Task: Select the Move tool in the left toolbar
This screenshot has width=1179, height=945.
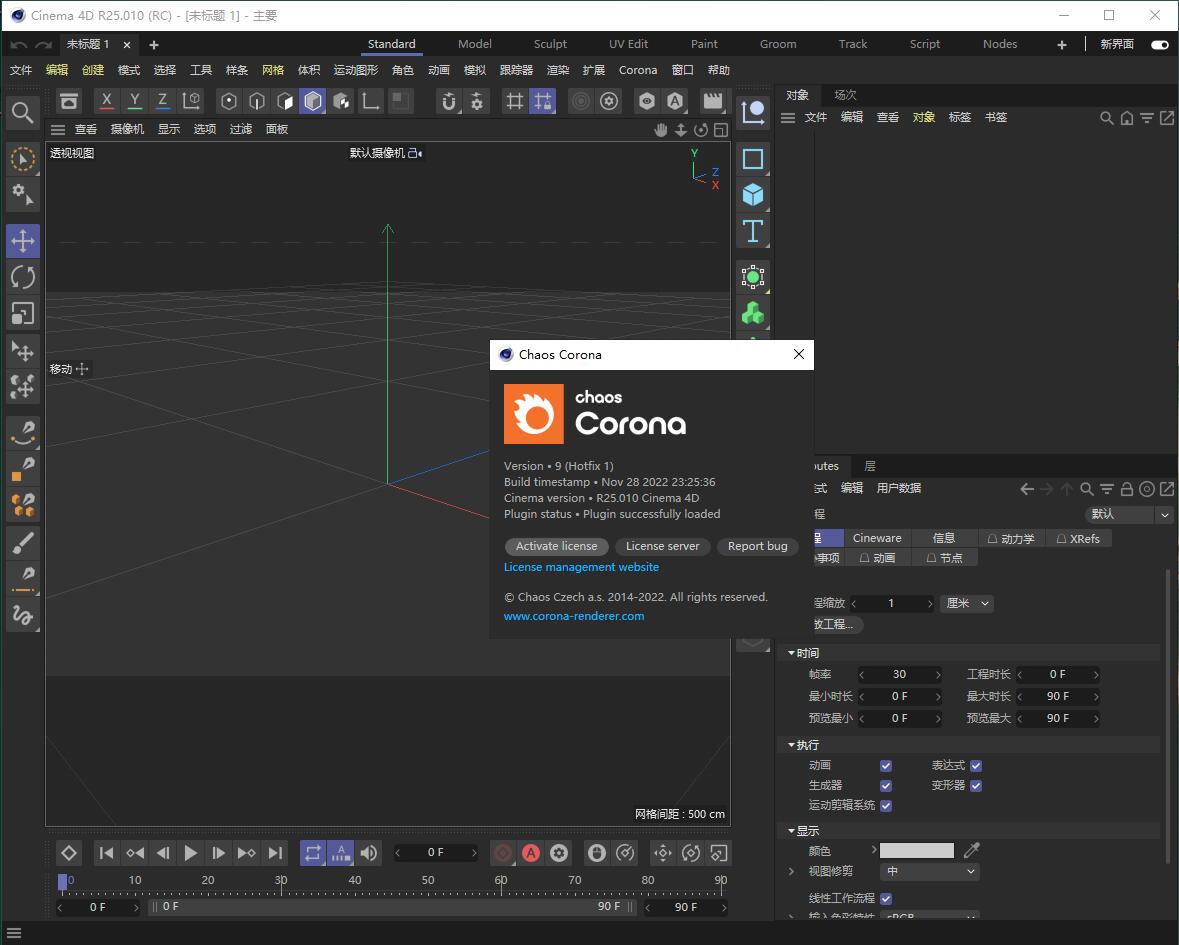Action: [22, 240]
